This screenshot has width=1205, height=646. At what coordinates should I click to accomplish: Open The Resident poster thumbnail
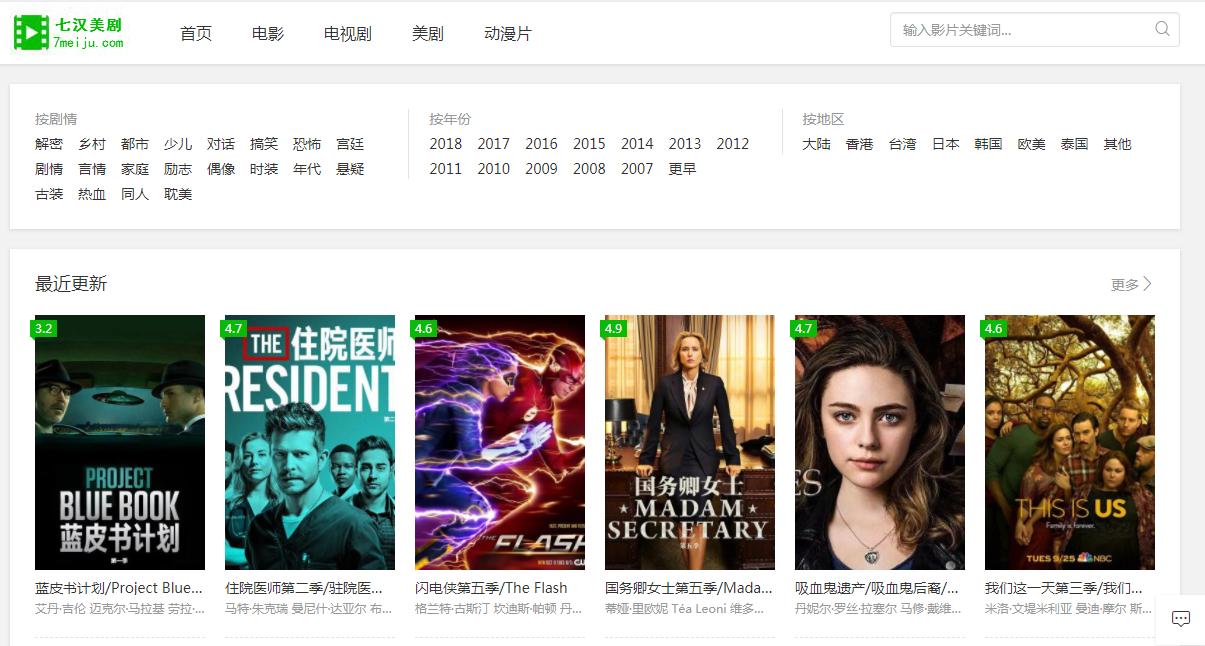310,442
